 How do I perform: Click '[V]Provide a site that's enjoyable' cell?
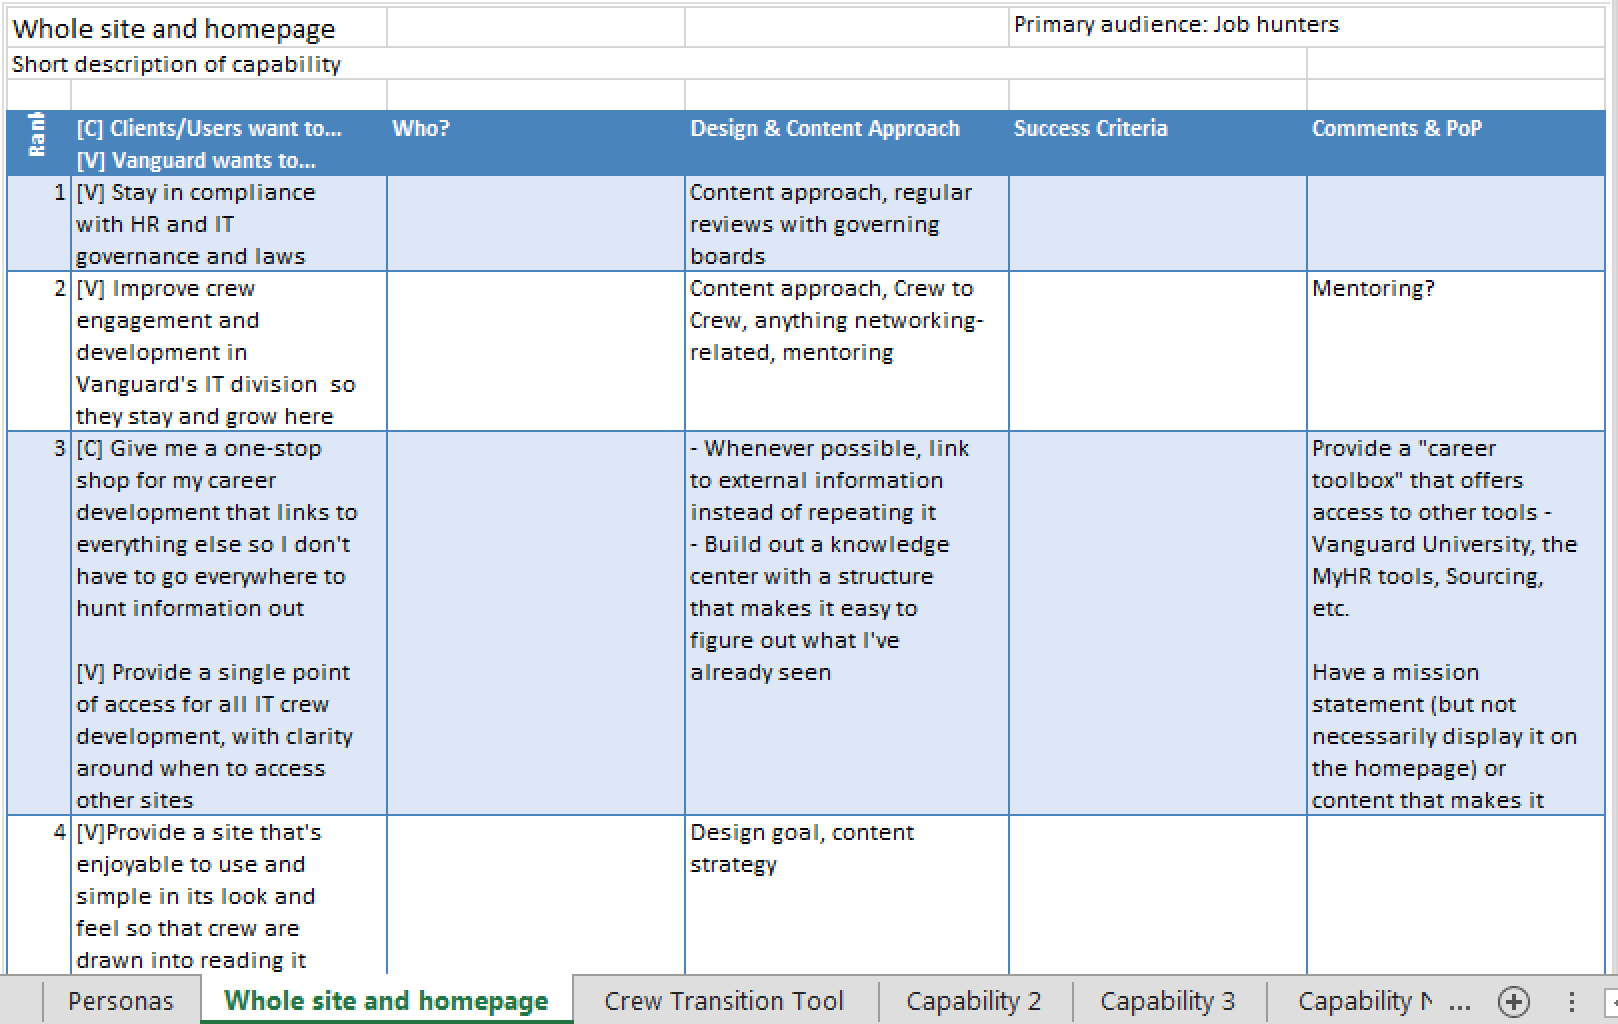click(229, 896)
